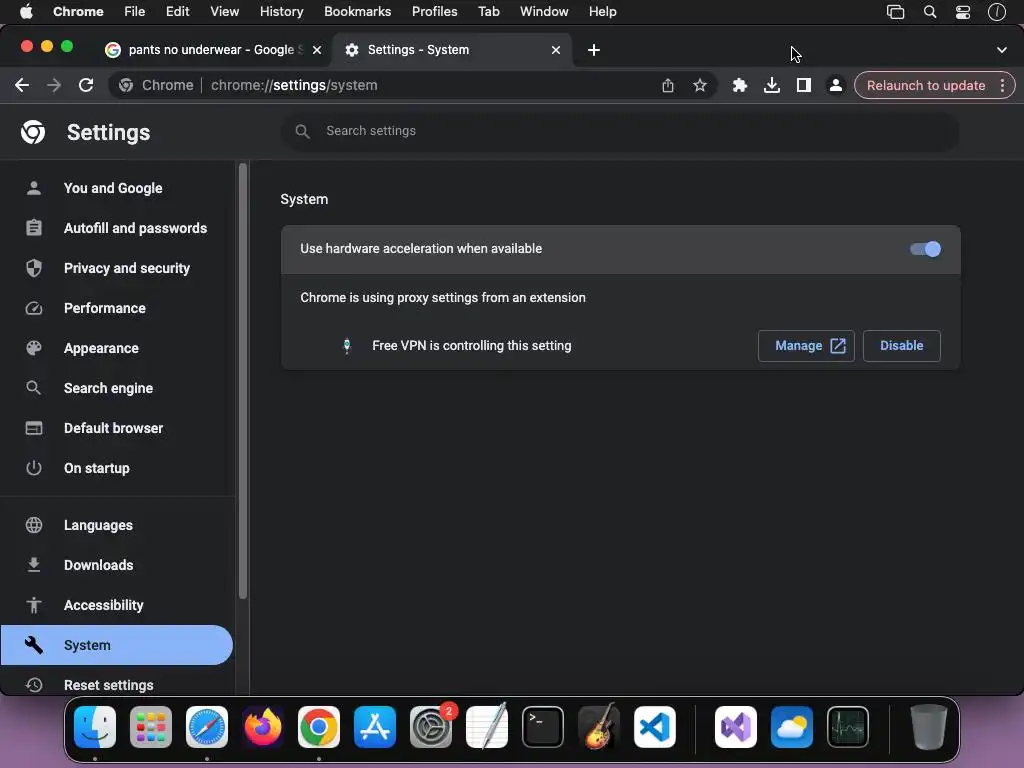Click the forward navigation arrow
The image size is (1024, 768).
[x=54, y=86]
